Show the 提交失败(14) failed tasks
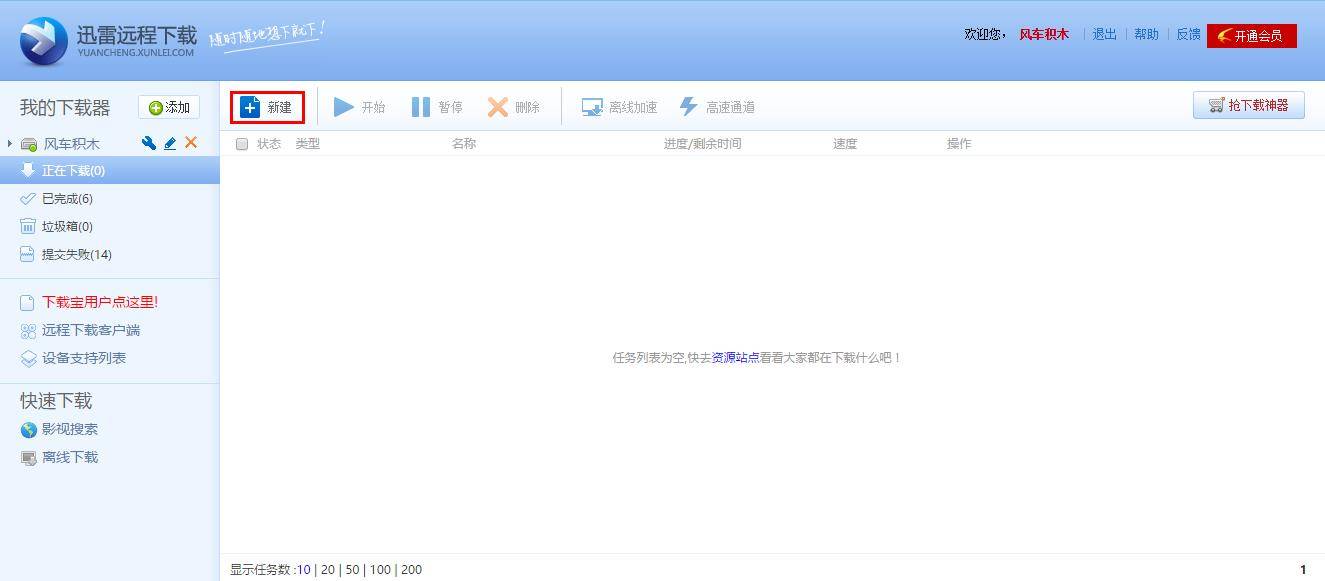This screenshot has height=581, width=1325. point(76,254)
